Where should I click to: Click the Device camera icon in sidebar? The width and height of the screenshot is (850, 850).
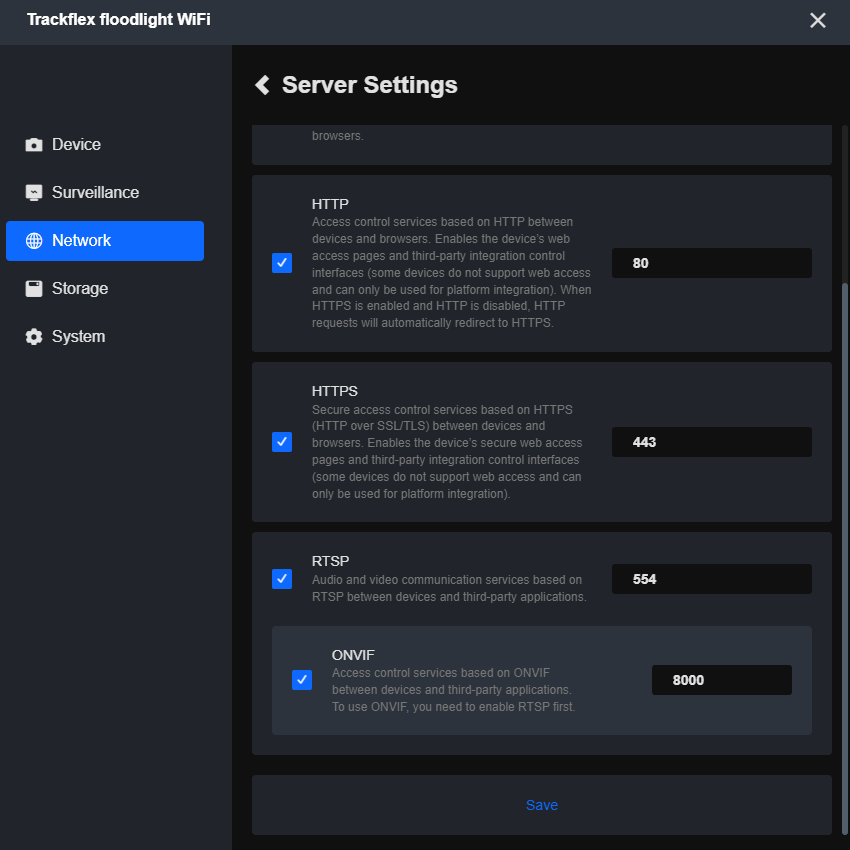tap(34, 145)
